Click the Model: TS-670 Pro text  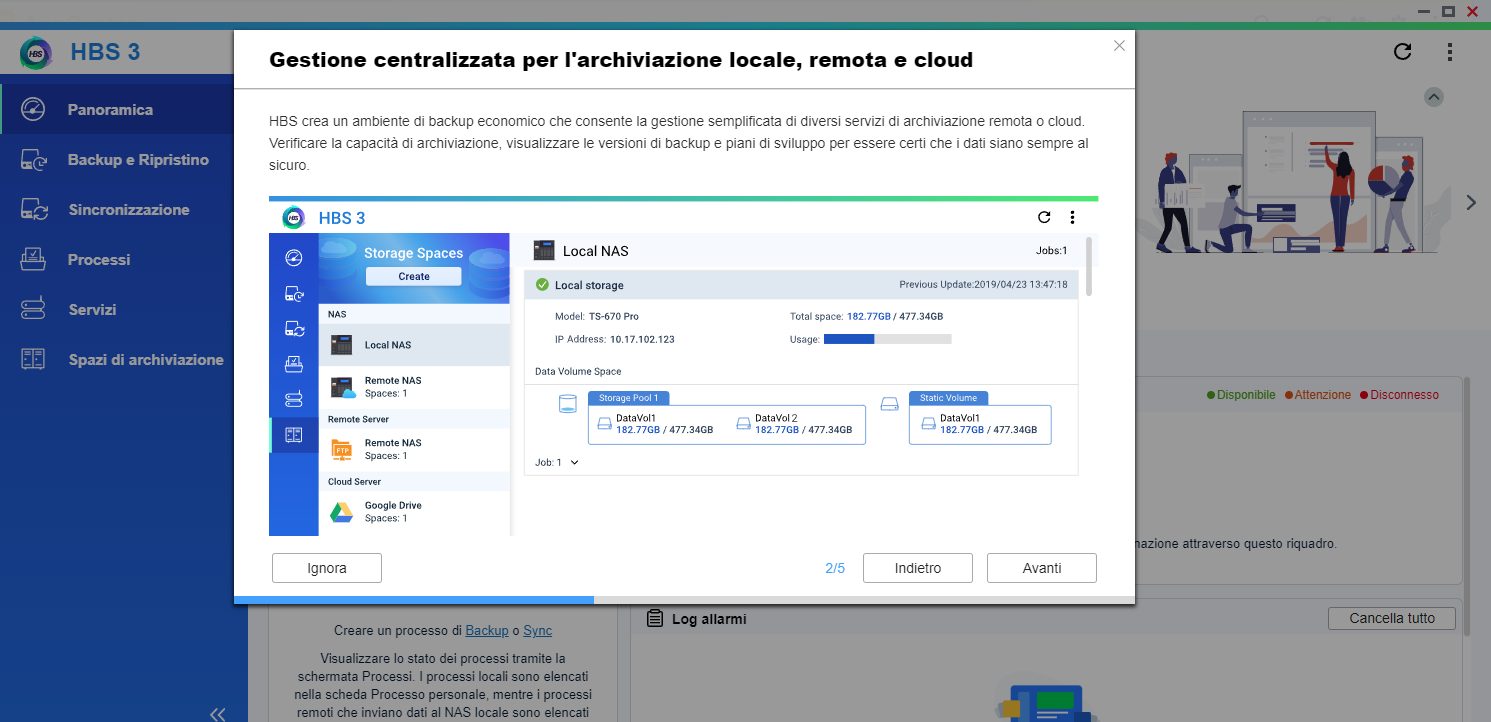click(x=597, y=316)
